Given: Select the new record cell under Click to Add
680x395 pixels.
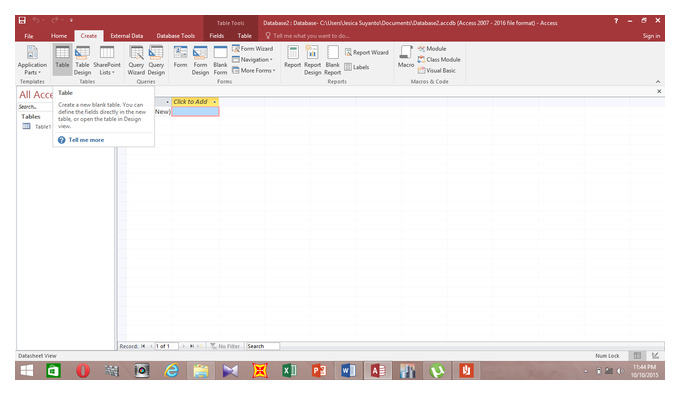Looking at the screenshot, I should coord(195,111).
